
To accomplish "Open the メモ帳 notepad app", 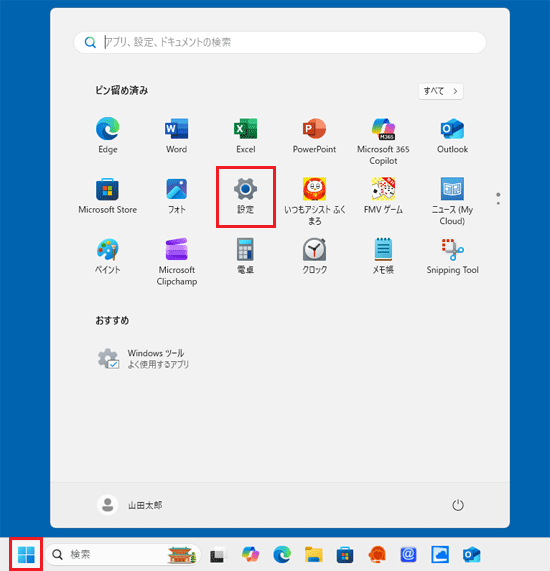I will click(383, 256).
